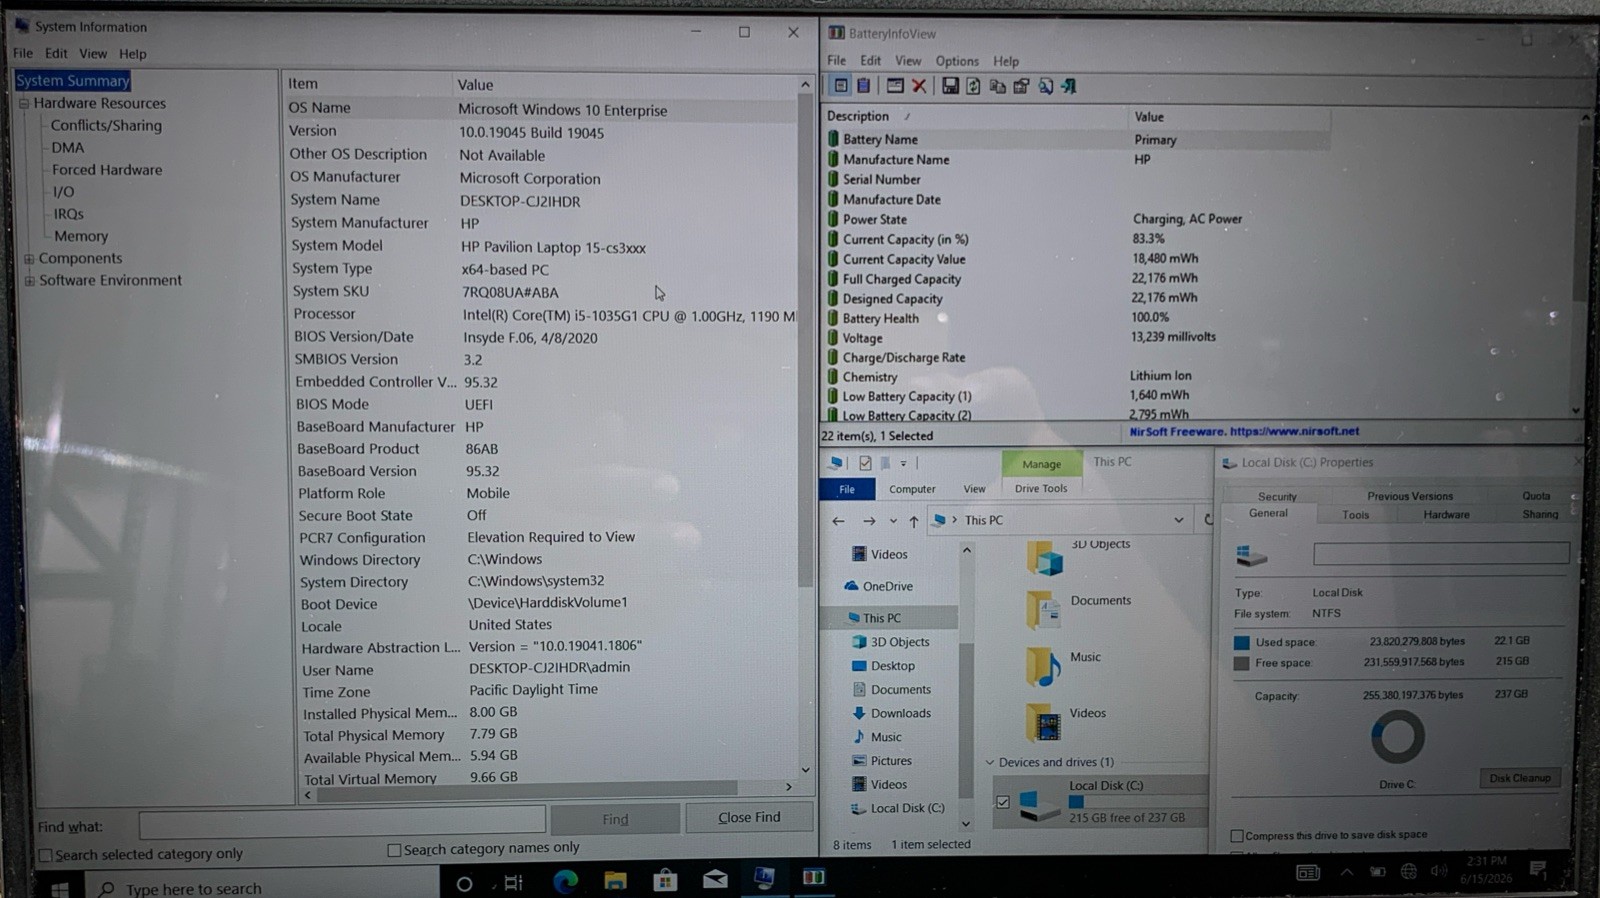This screenshot has height=898, width=1600.
Task: Click the Properties checkmark icon in Explorer title bar
Action: coord(865,463)
